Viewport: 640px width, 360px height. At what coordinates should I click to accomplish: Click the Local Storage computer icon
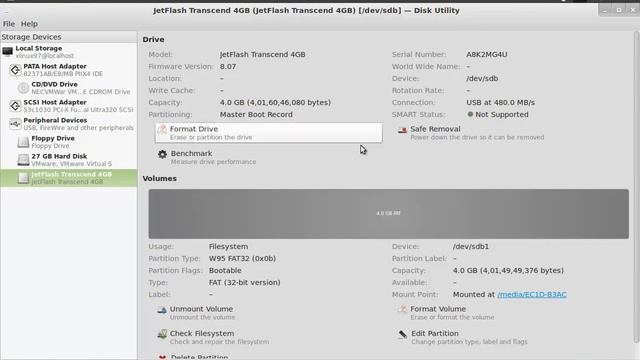tap(7, 52)
